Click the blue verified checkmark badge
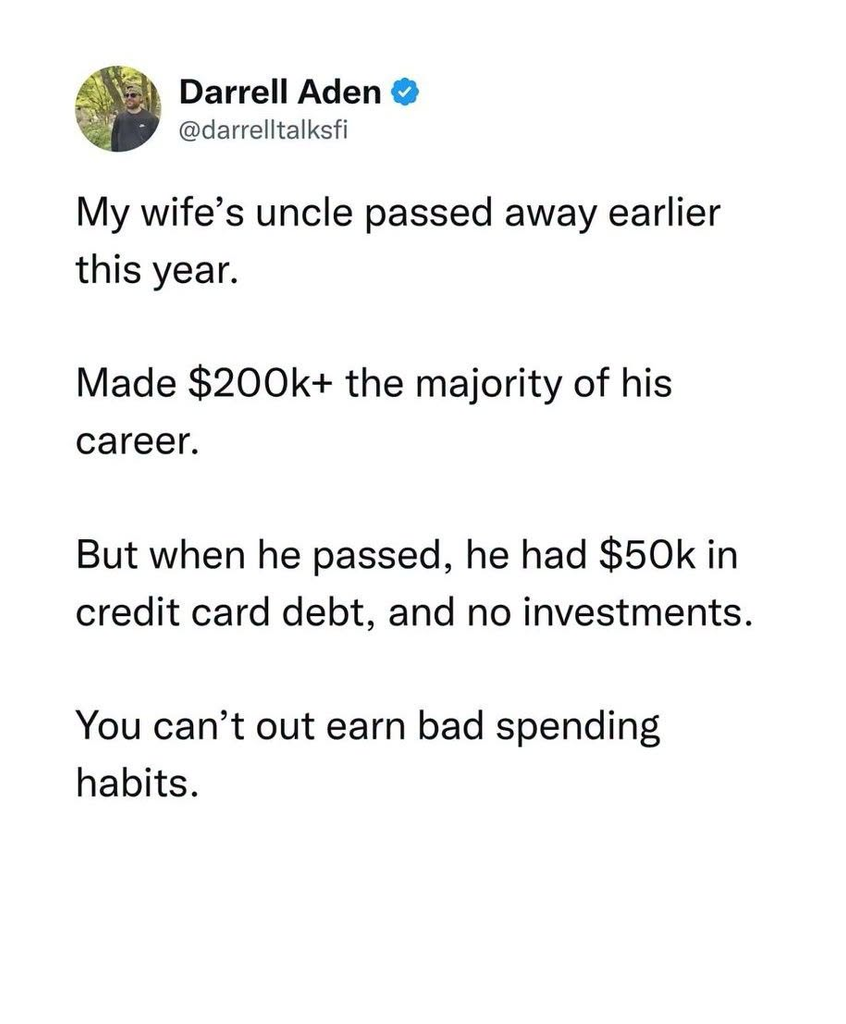This screenshot has width=846, height=1024. tap(404, 93)
